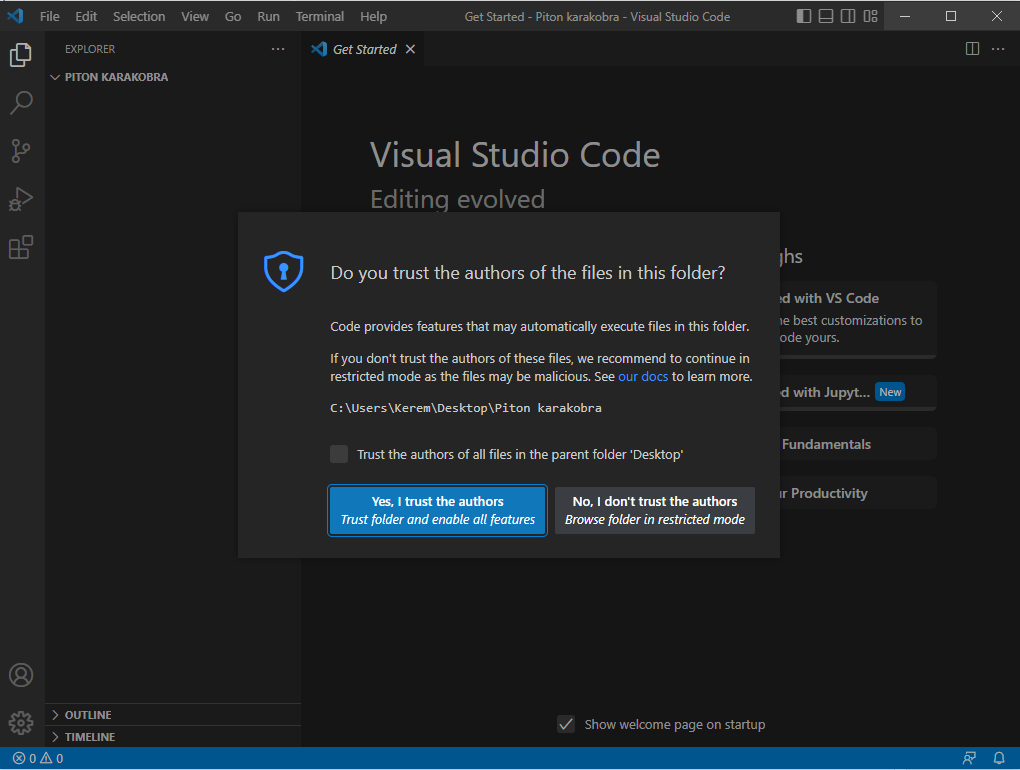Check Trust authors of parent folder 'Desktop'

coord(339,454)
